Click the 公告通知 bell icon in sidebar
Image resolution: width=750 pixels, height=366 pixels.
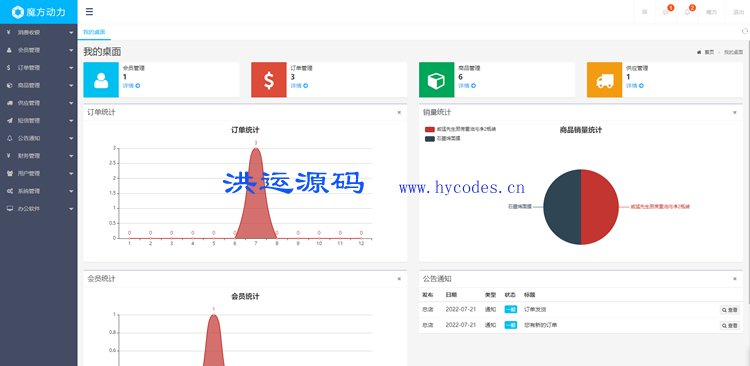point(10,138)
